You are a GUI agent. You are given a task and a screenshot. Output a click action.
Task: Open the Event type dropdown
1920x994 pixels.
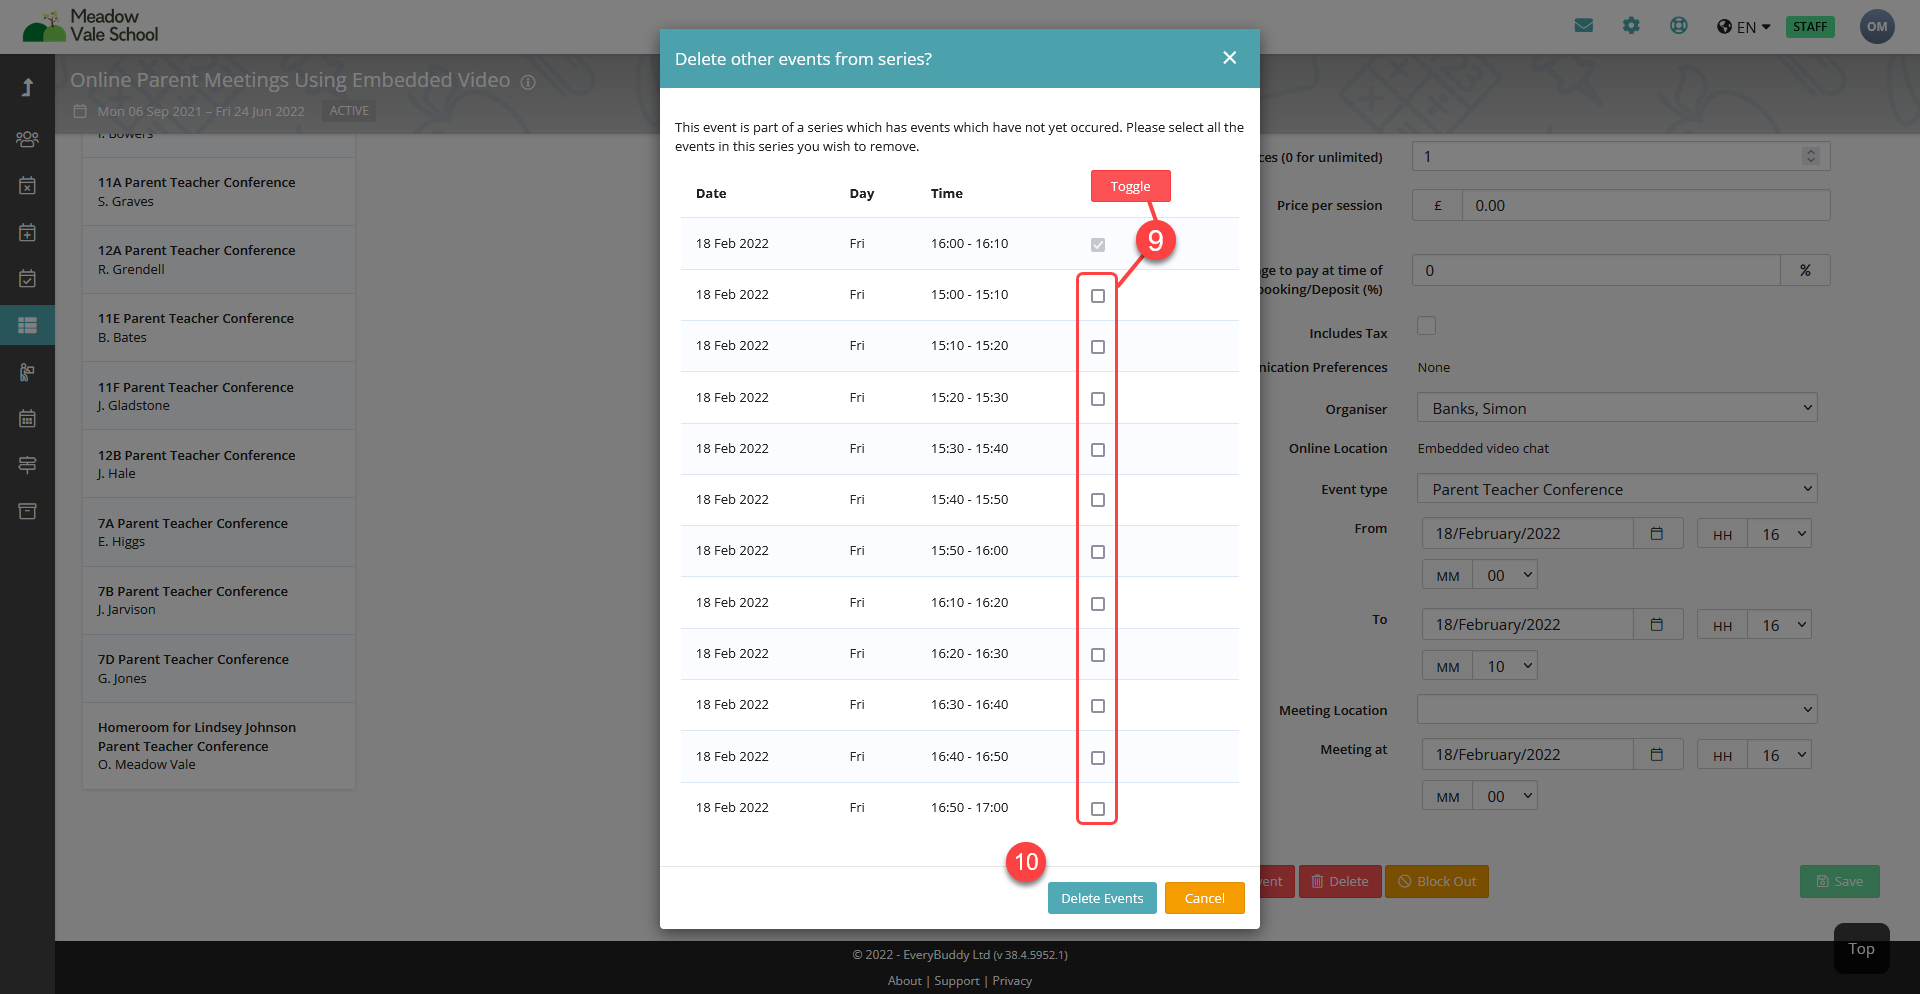[1616, 489]
